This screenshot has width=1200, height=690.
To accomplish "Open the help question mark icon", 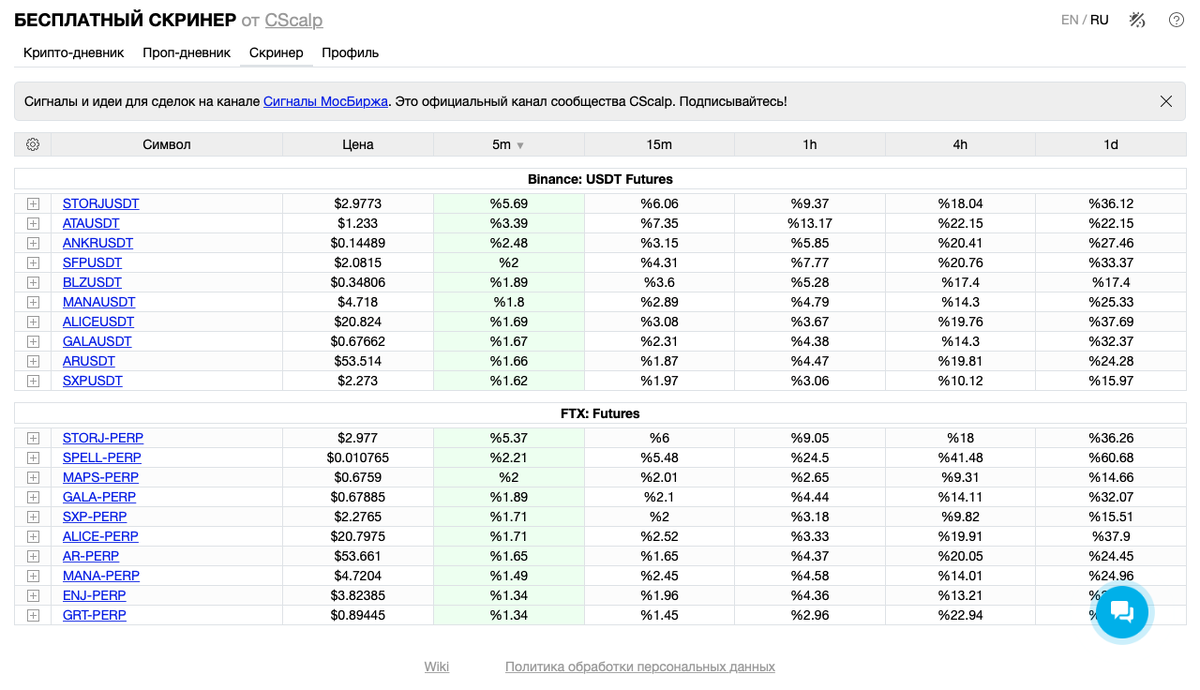I will click(1177, 20).
